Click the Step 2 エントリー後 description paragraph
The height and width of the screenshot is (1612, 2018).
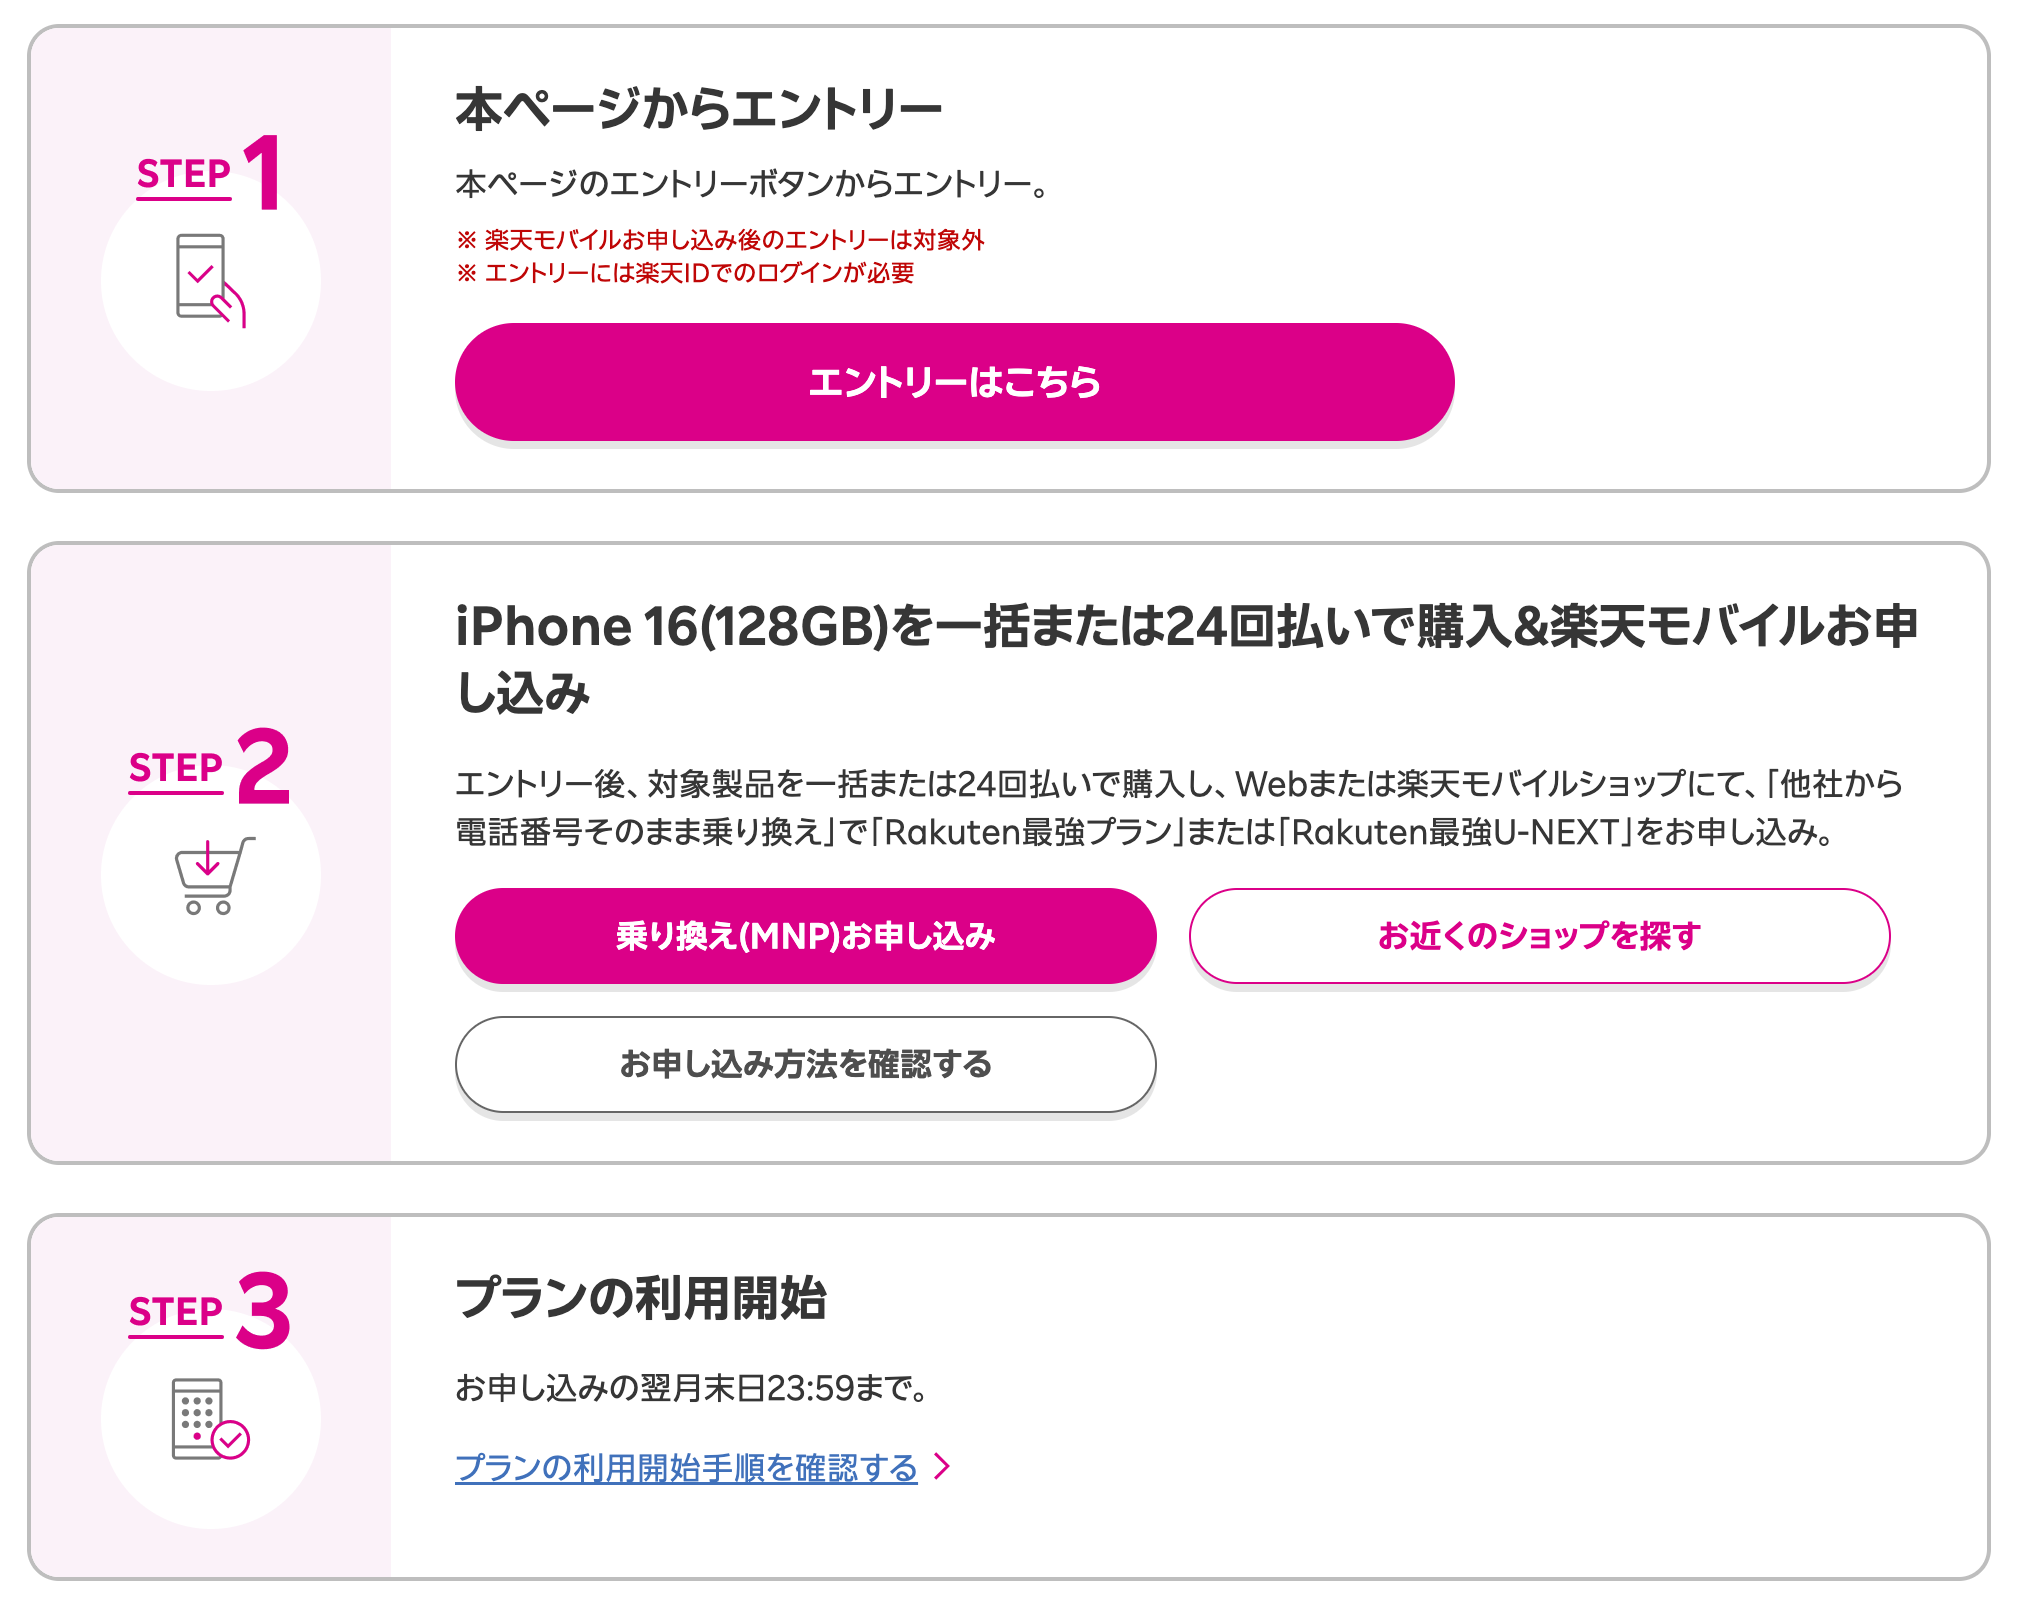point(1178,807)
